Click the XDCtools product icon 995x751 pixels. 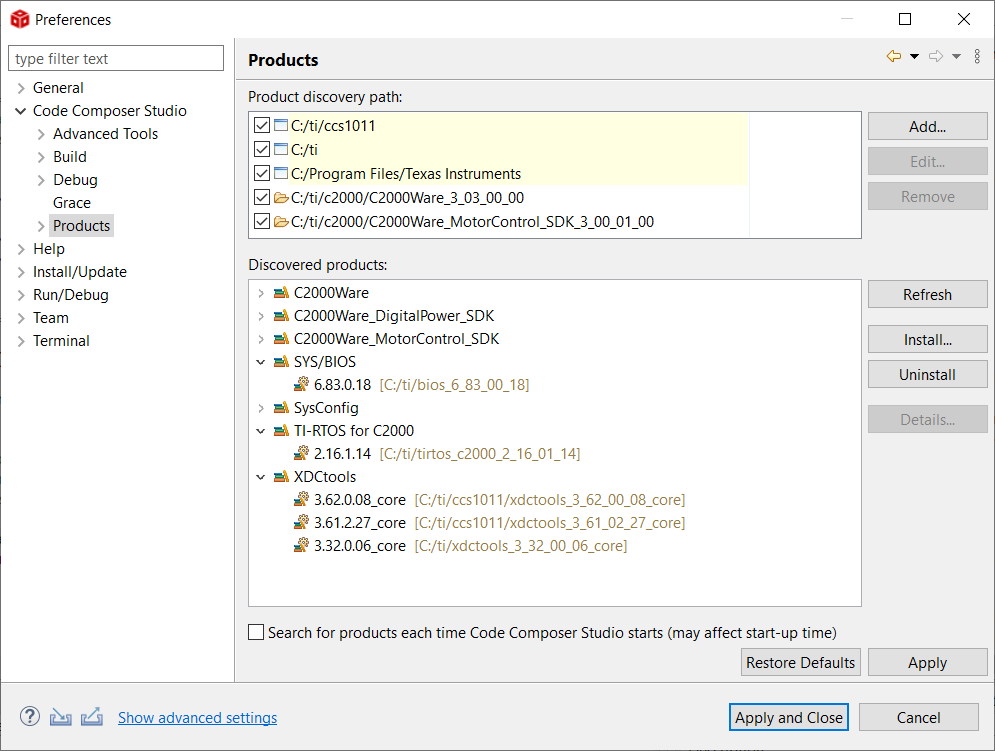(281, 477)
